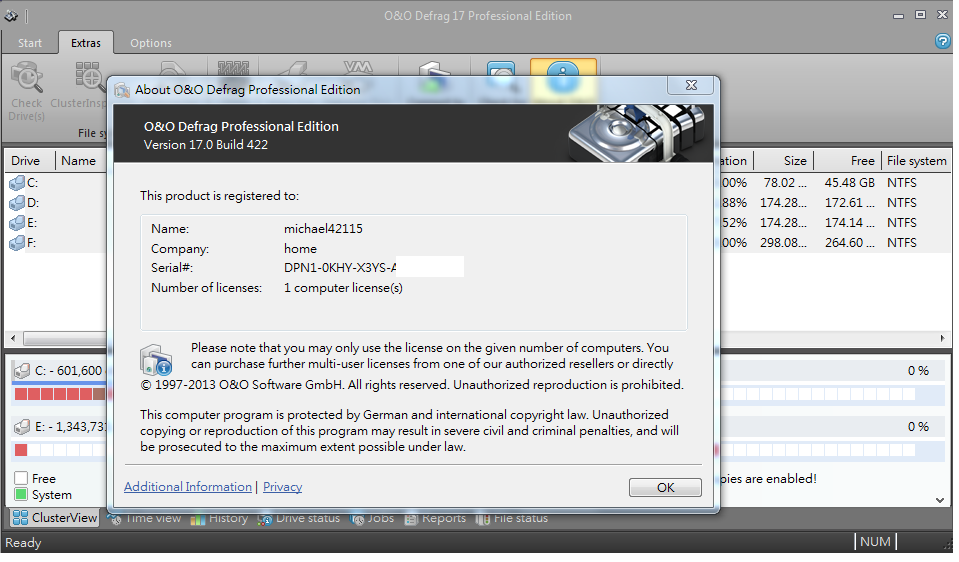959x562 pixels.
Task: Click the company value home
Action: 300,249
